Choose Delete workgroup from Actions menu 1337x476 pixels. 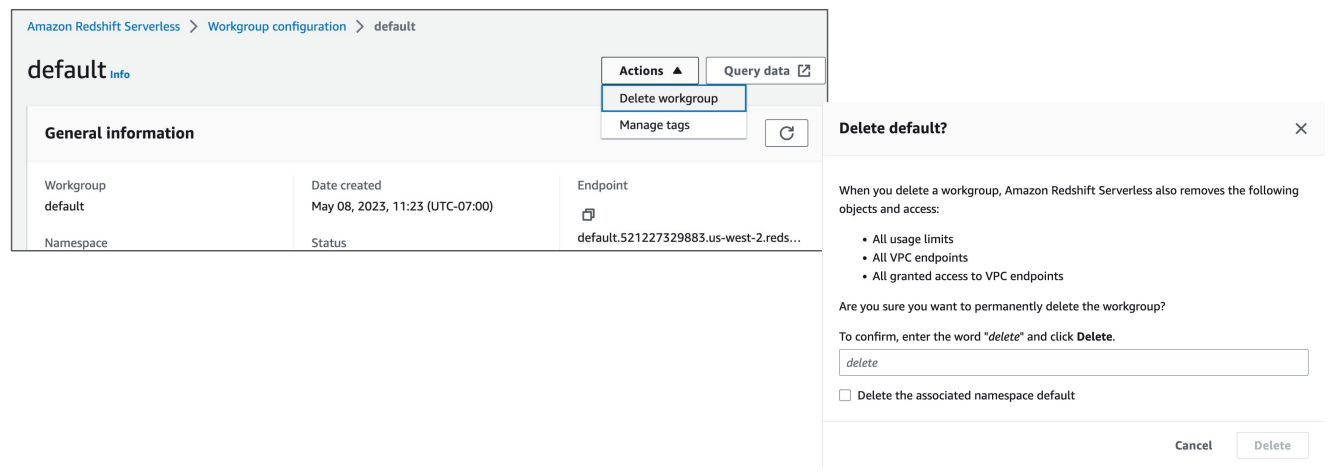pos(673,98)
